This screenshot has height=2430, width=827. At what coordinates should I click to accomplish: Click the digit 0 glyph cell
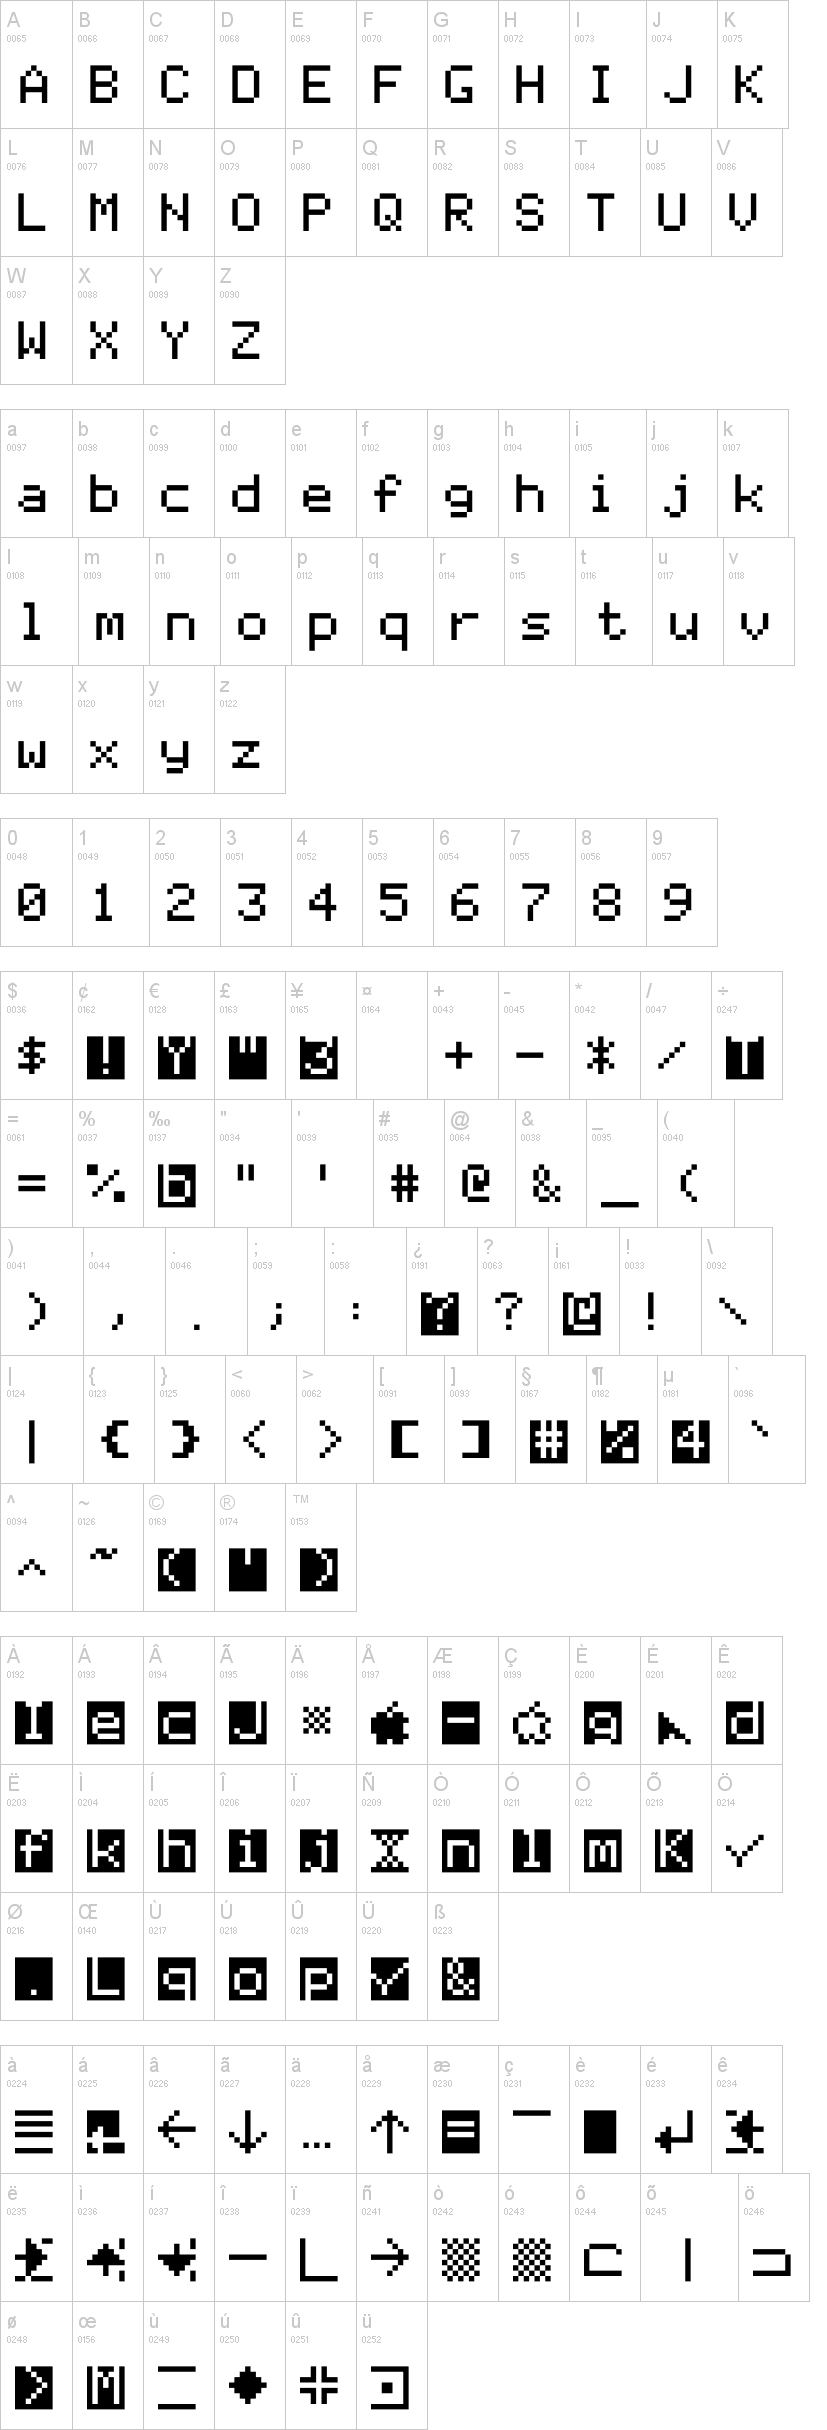[36, 883]
